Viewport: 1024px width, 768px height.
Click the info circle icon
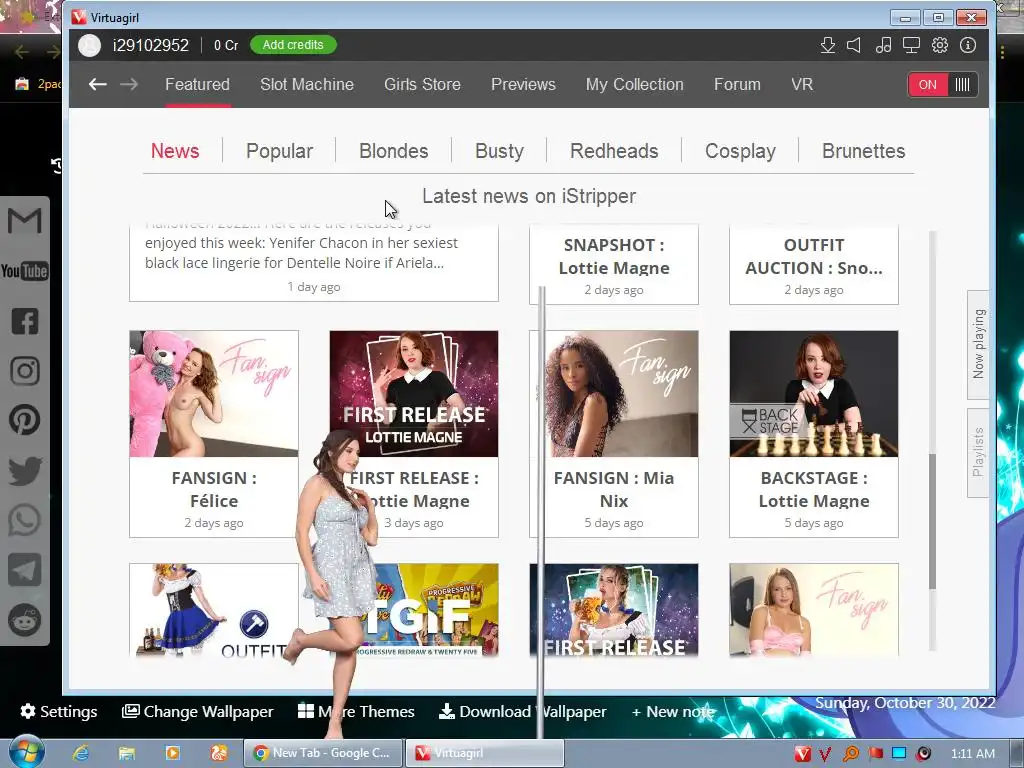tap(968, 45)
